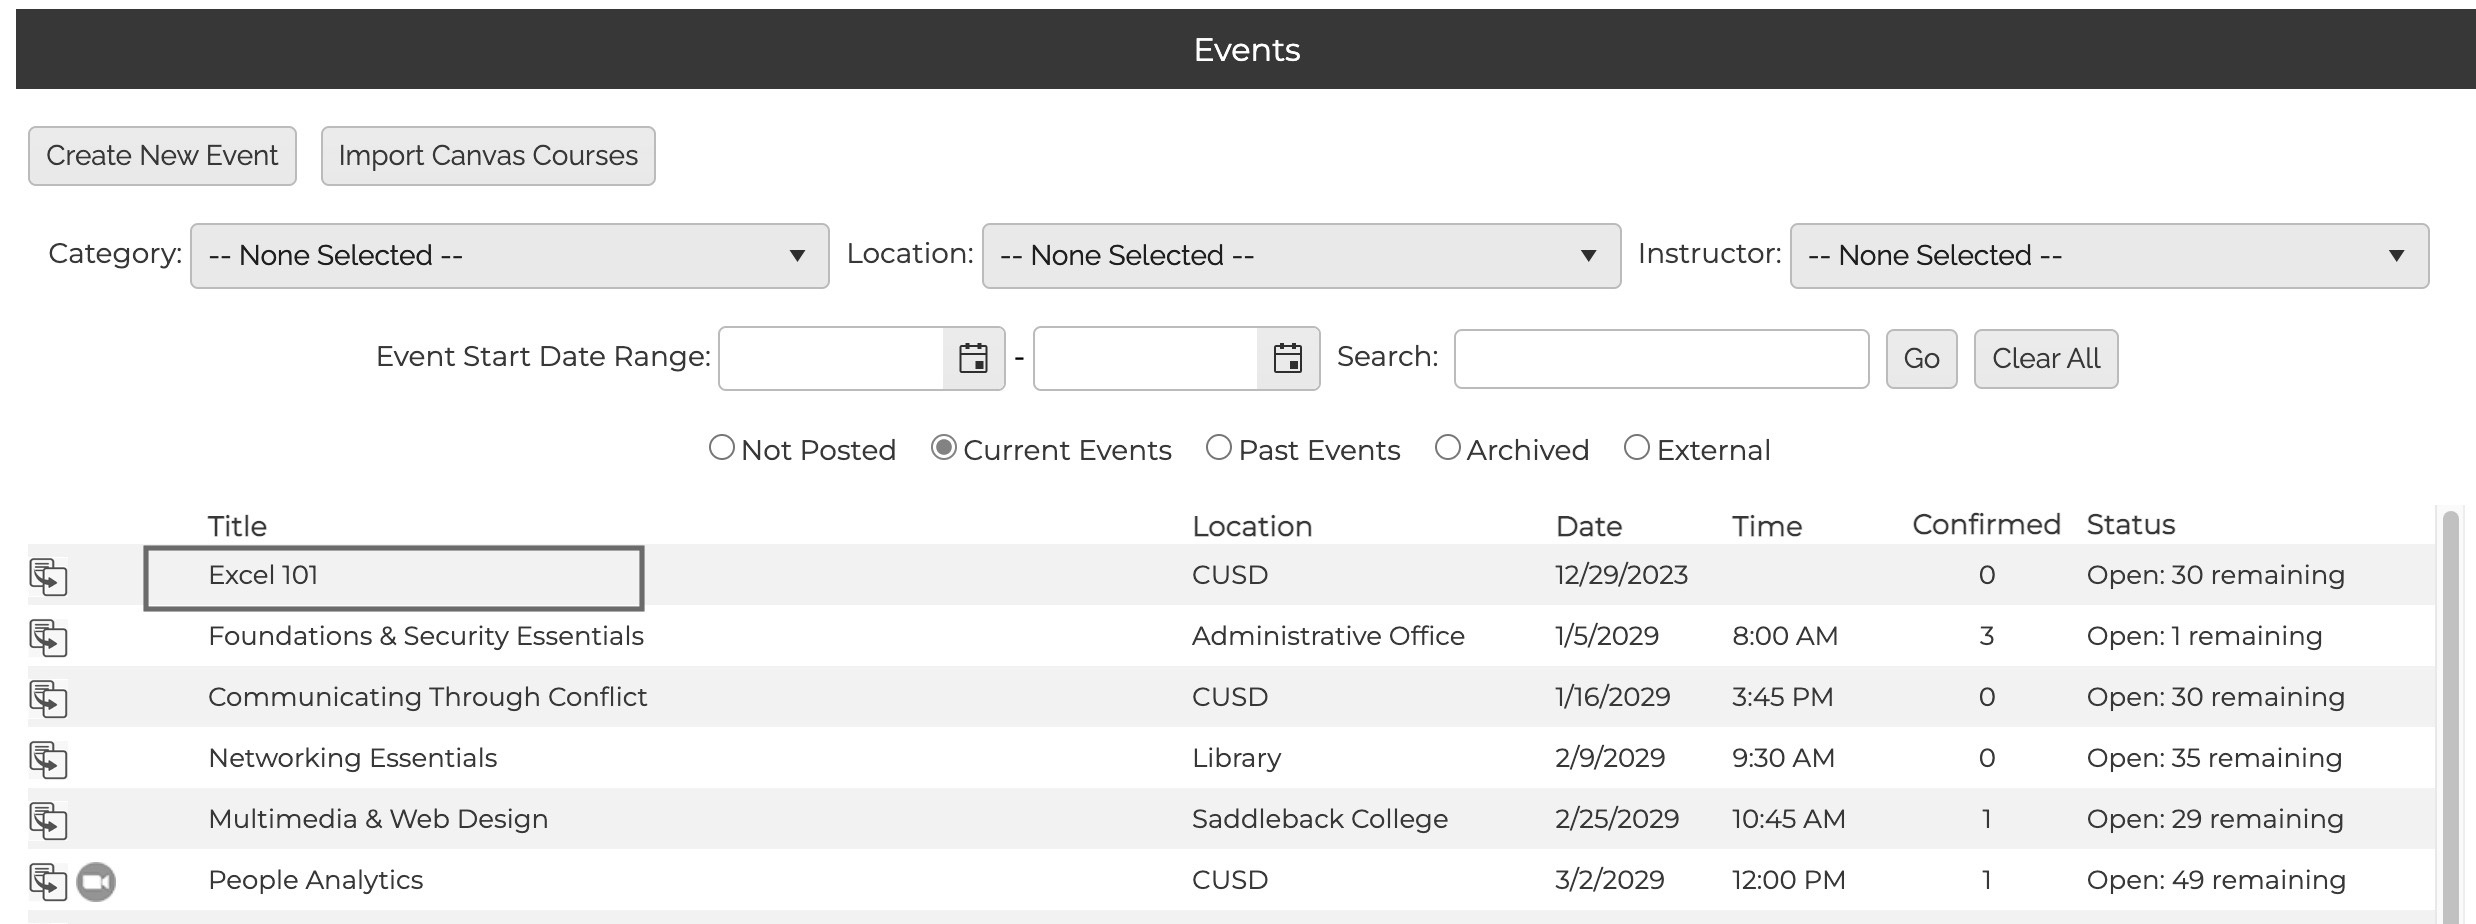Open the People Analytics event

point(315,880)
